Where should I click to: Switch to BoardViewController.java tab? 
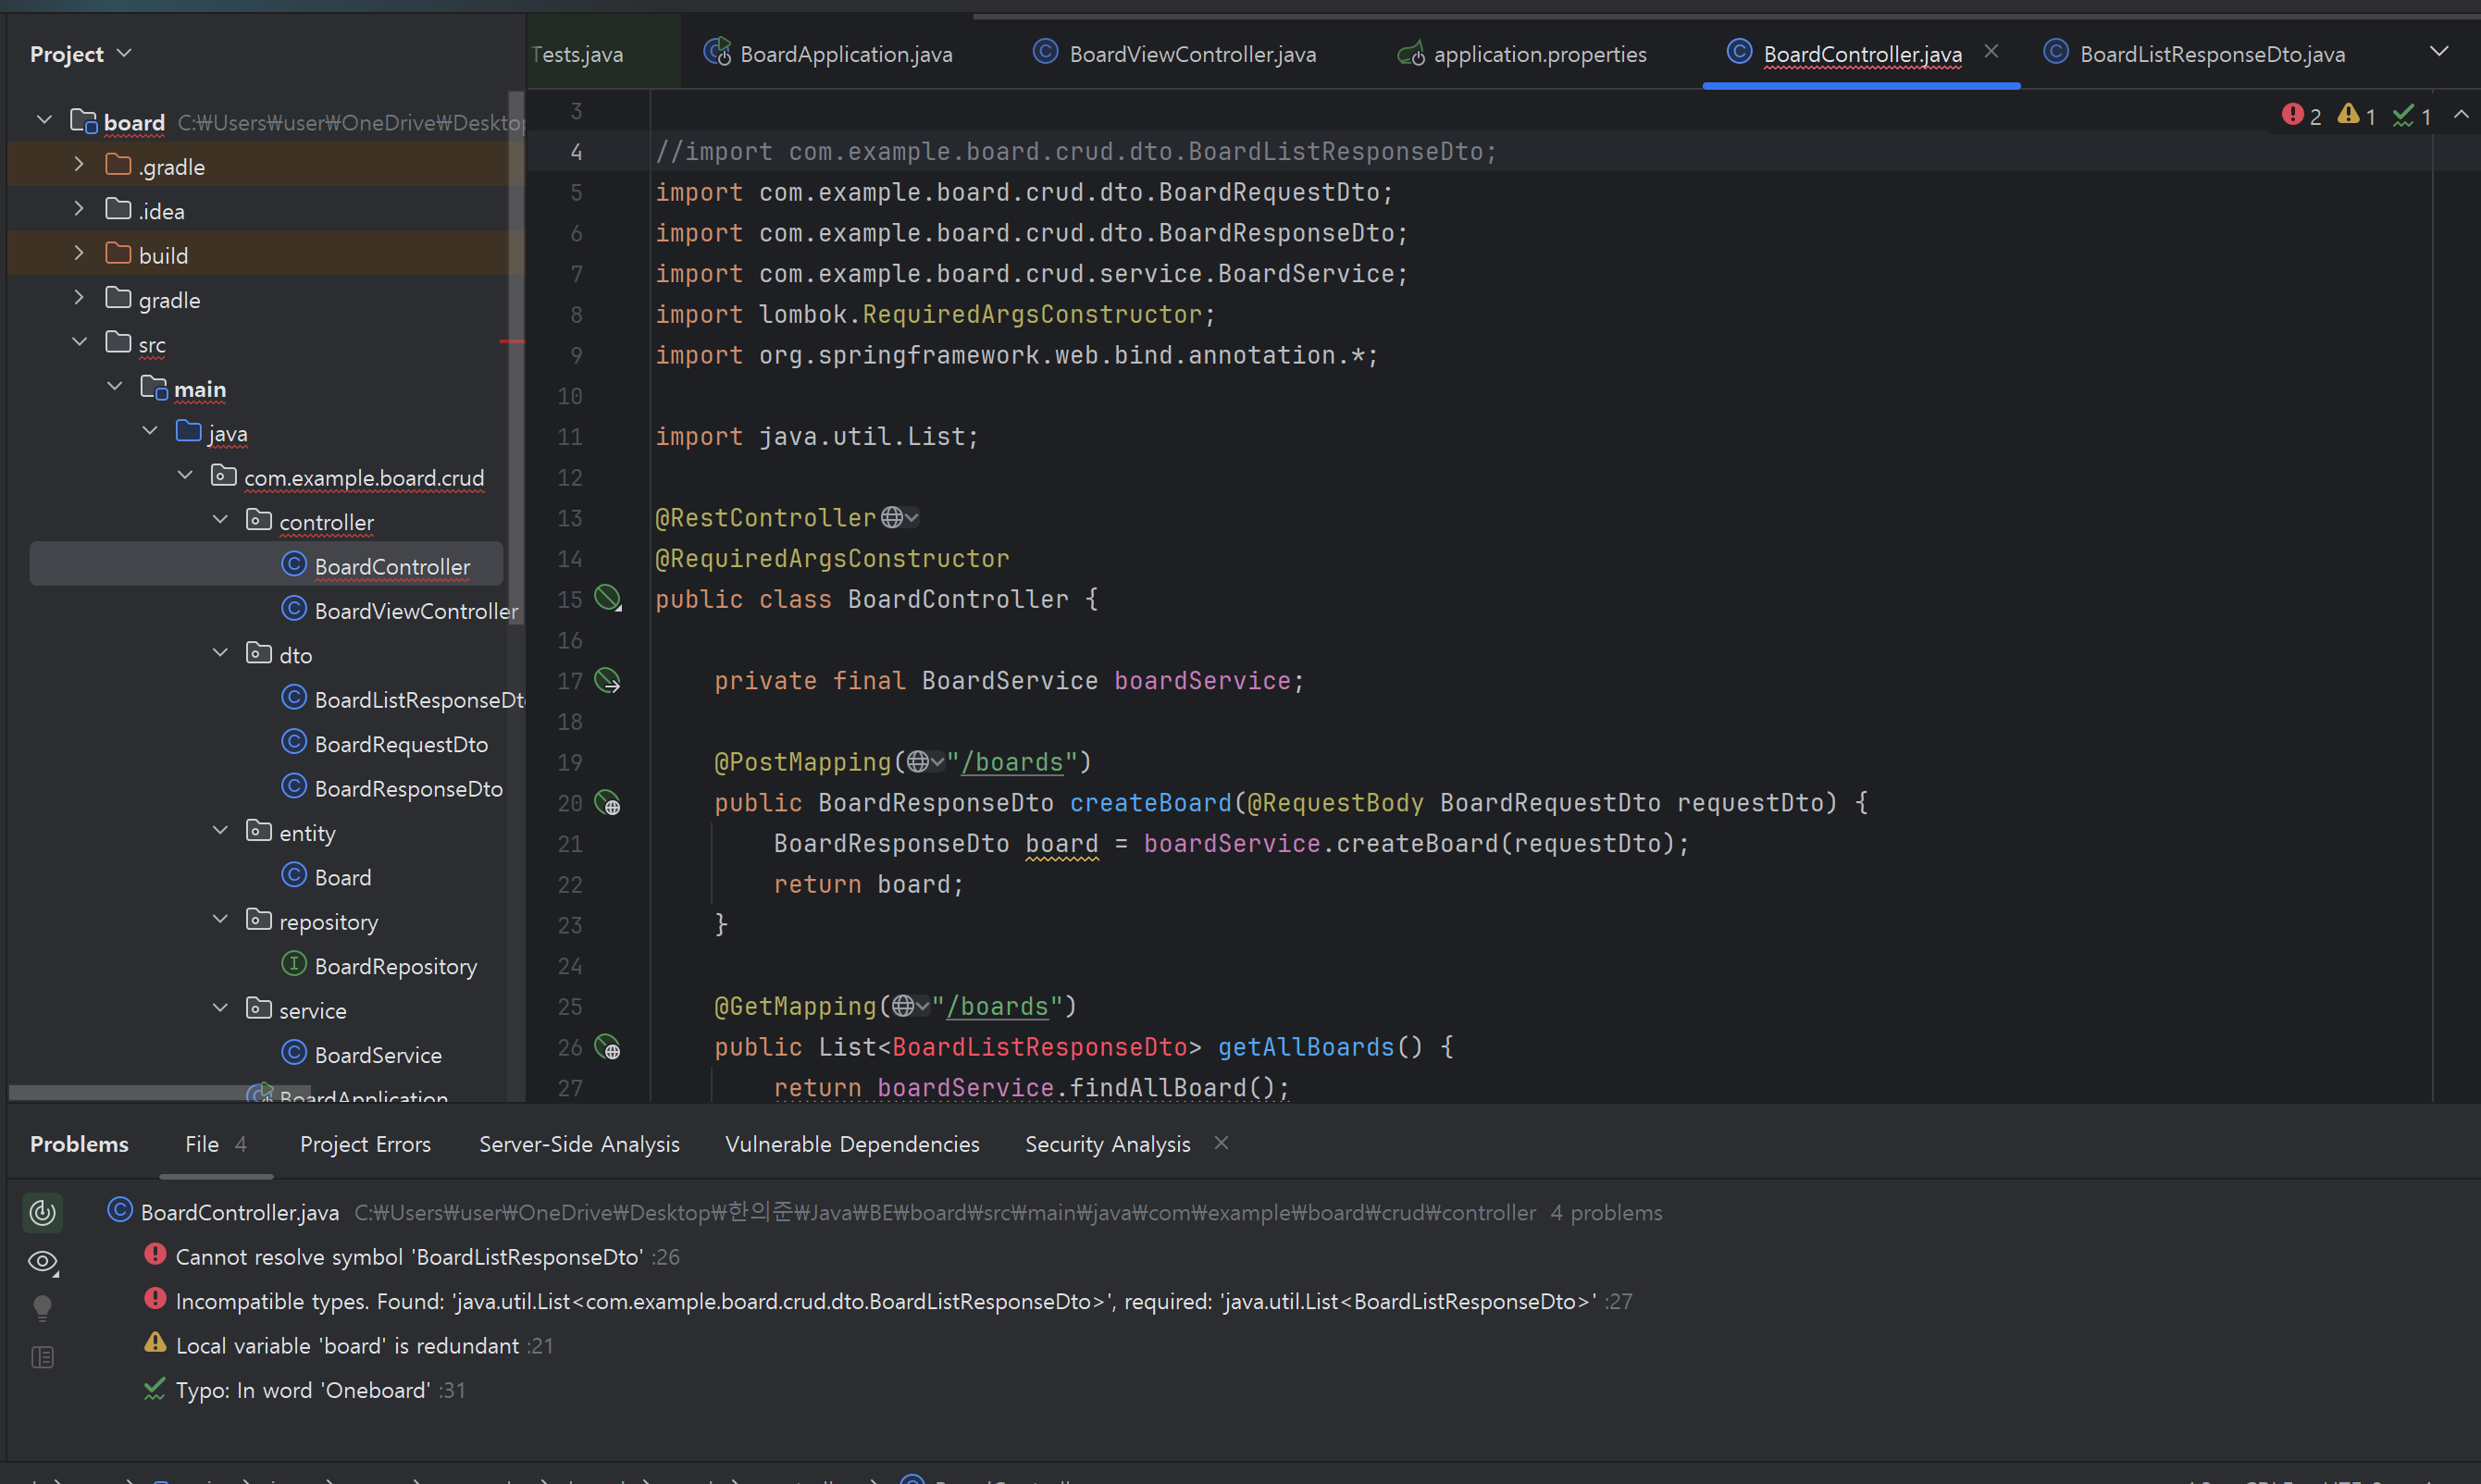point(1191,54)
